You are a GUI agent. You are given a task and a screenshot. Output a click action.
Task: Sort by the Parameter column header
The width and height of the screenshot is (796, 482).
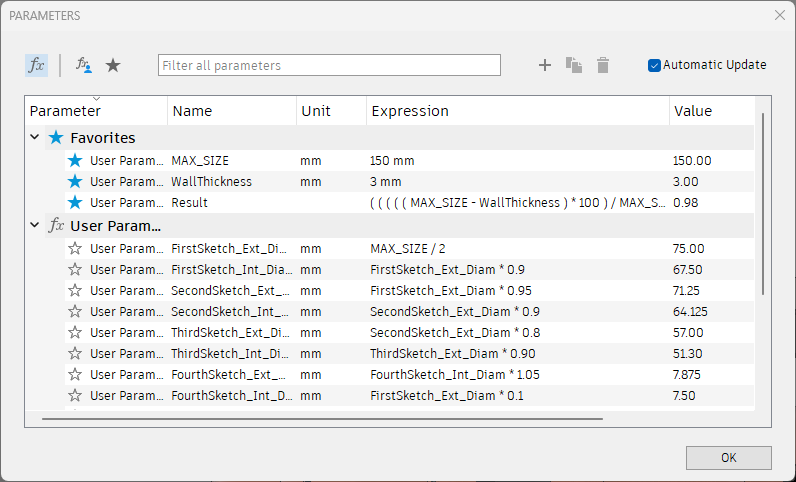point(66,111)
